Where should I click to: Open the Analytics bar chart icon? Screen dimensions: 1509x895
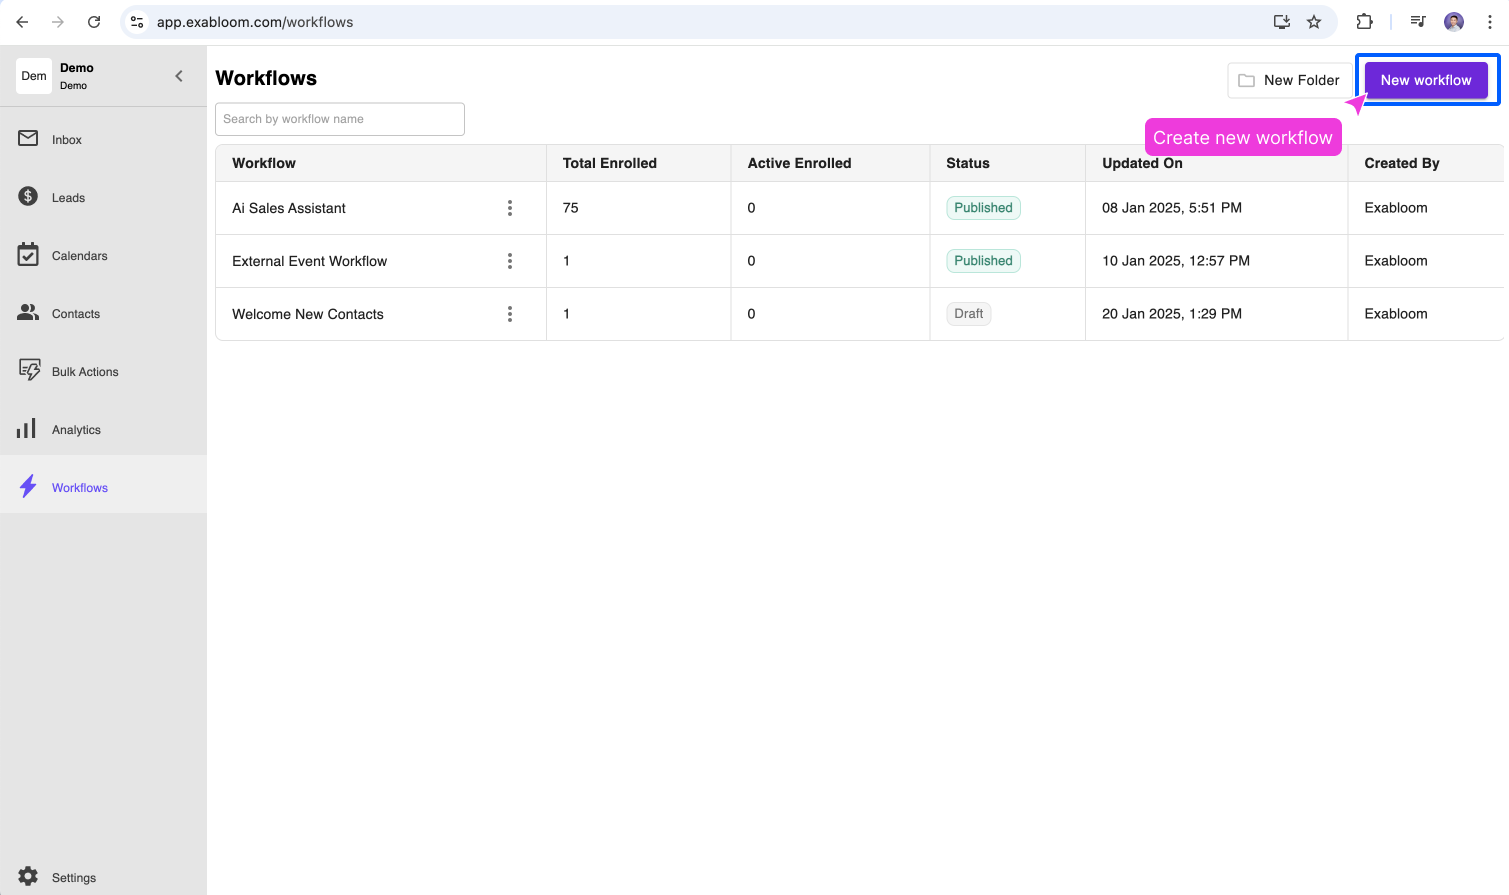(27, 429)
